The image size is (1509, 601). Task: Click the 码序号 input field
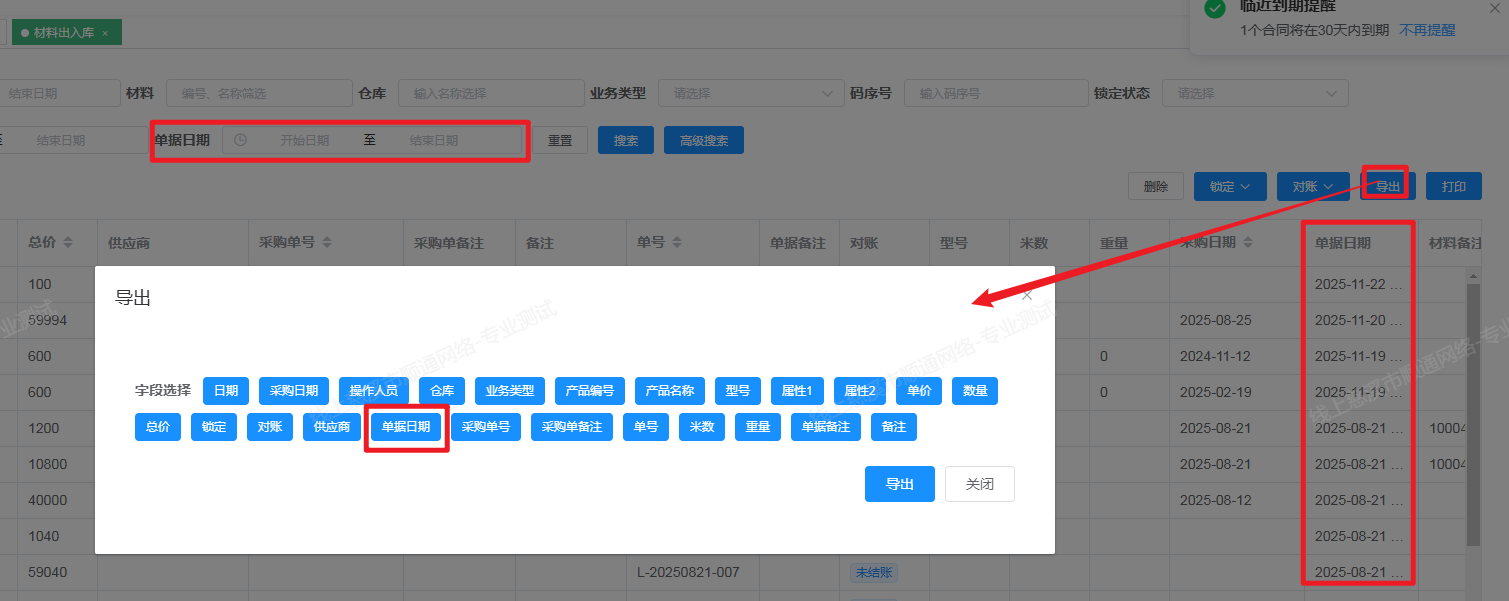(x=995, y=93)
